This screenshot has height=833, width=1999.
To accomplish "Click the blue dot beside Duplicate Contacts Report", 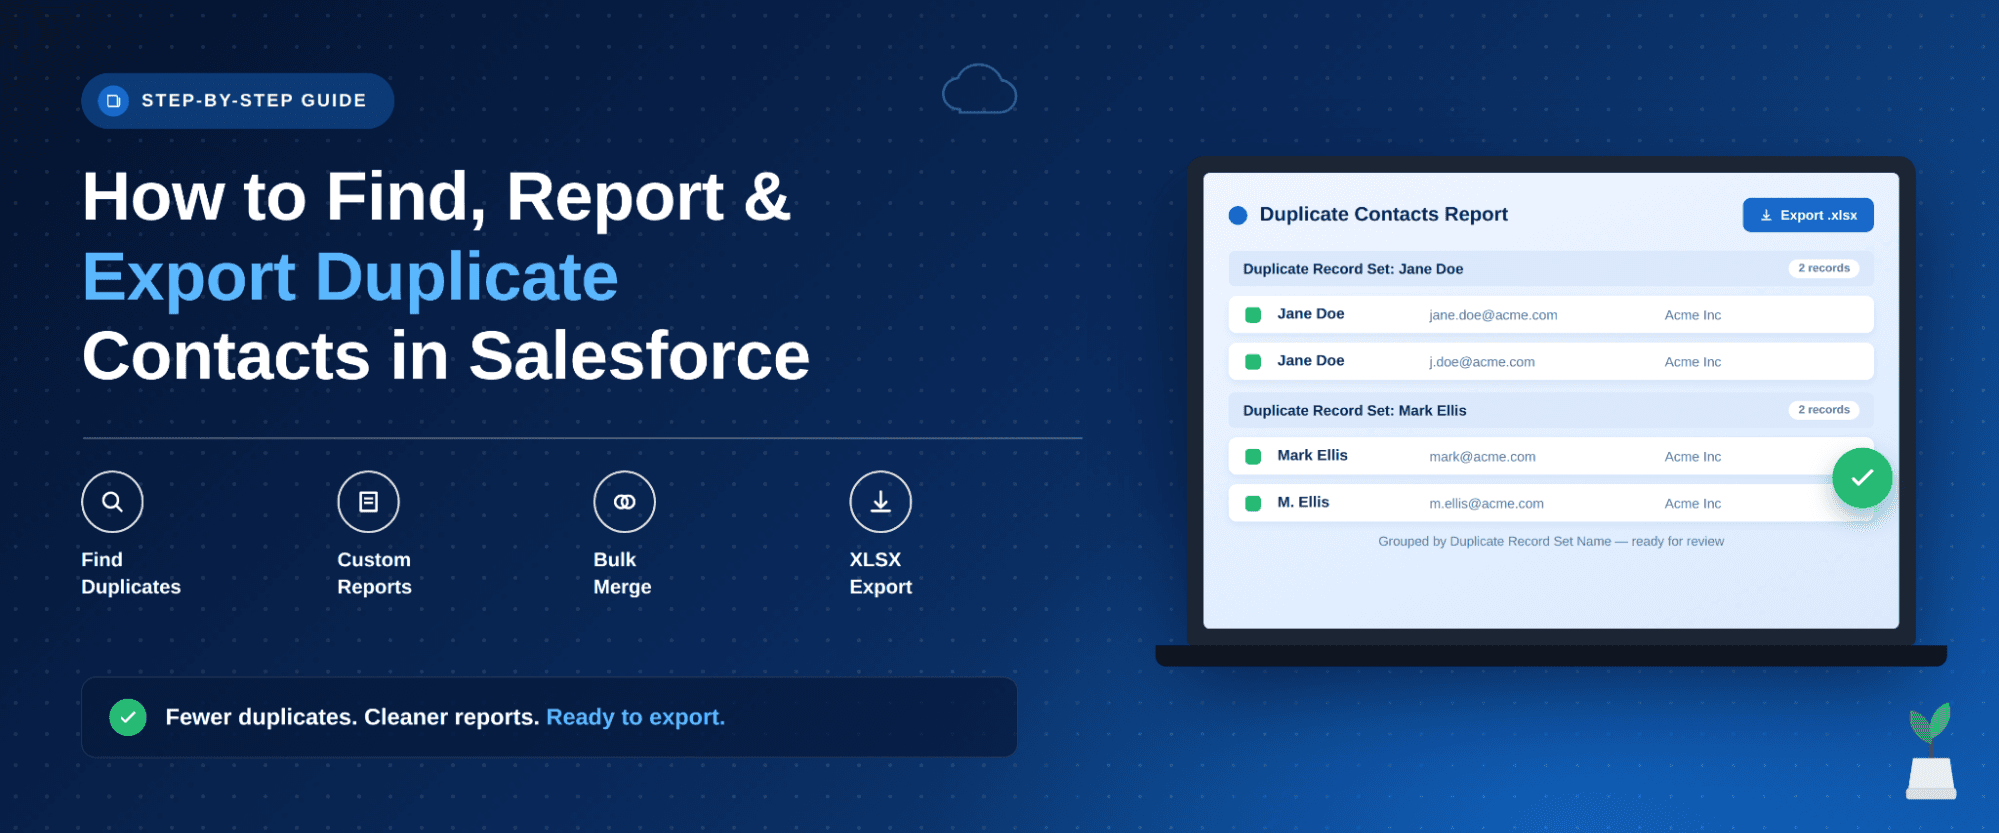I will [x=1238, y=215].
